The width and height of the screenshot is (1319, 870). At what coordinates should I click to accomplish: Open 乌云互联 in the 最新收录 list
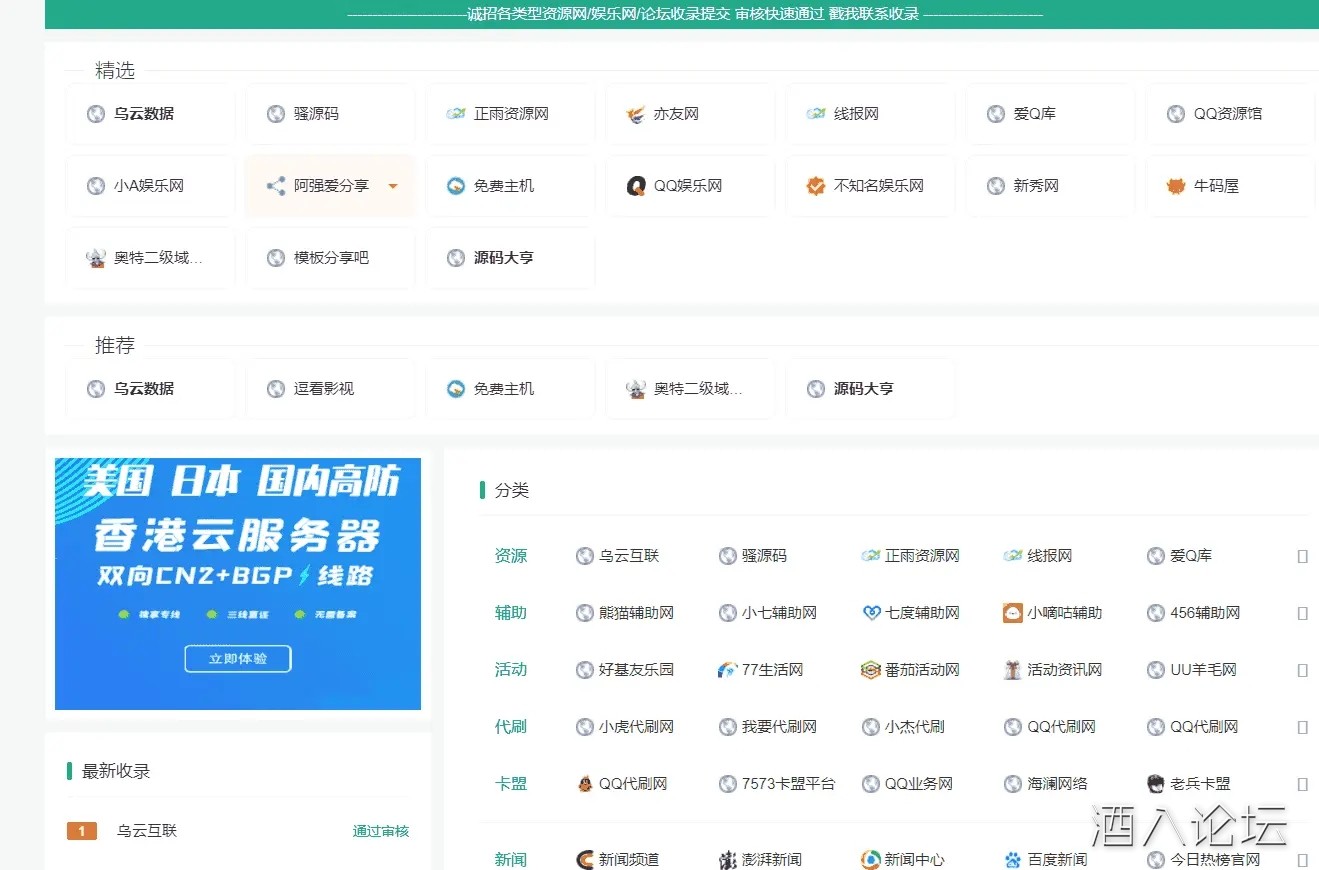(x=147, y=831)
